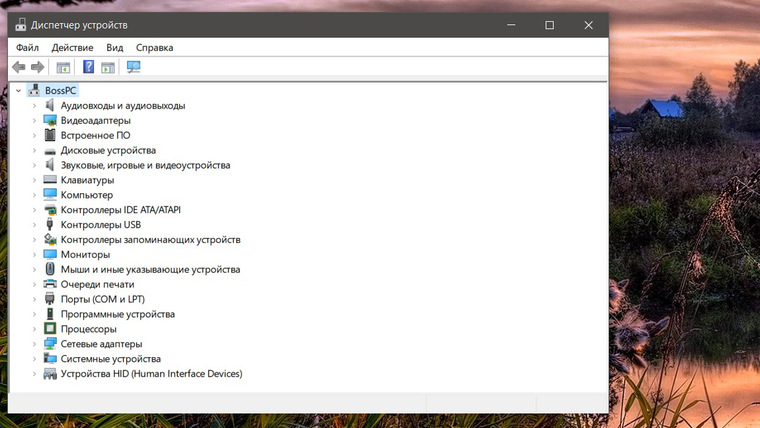Click the BossPC computer icon
This screenshot has height=428, width=760.
coord(34,90)
